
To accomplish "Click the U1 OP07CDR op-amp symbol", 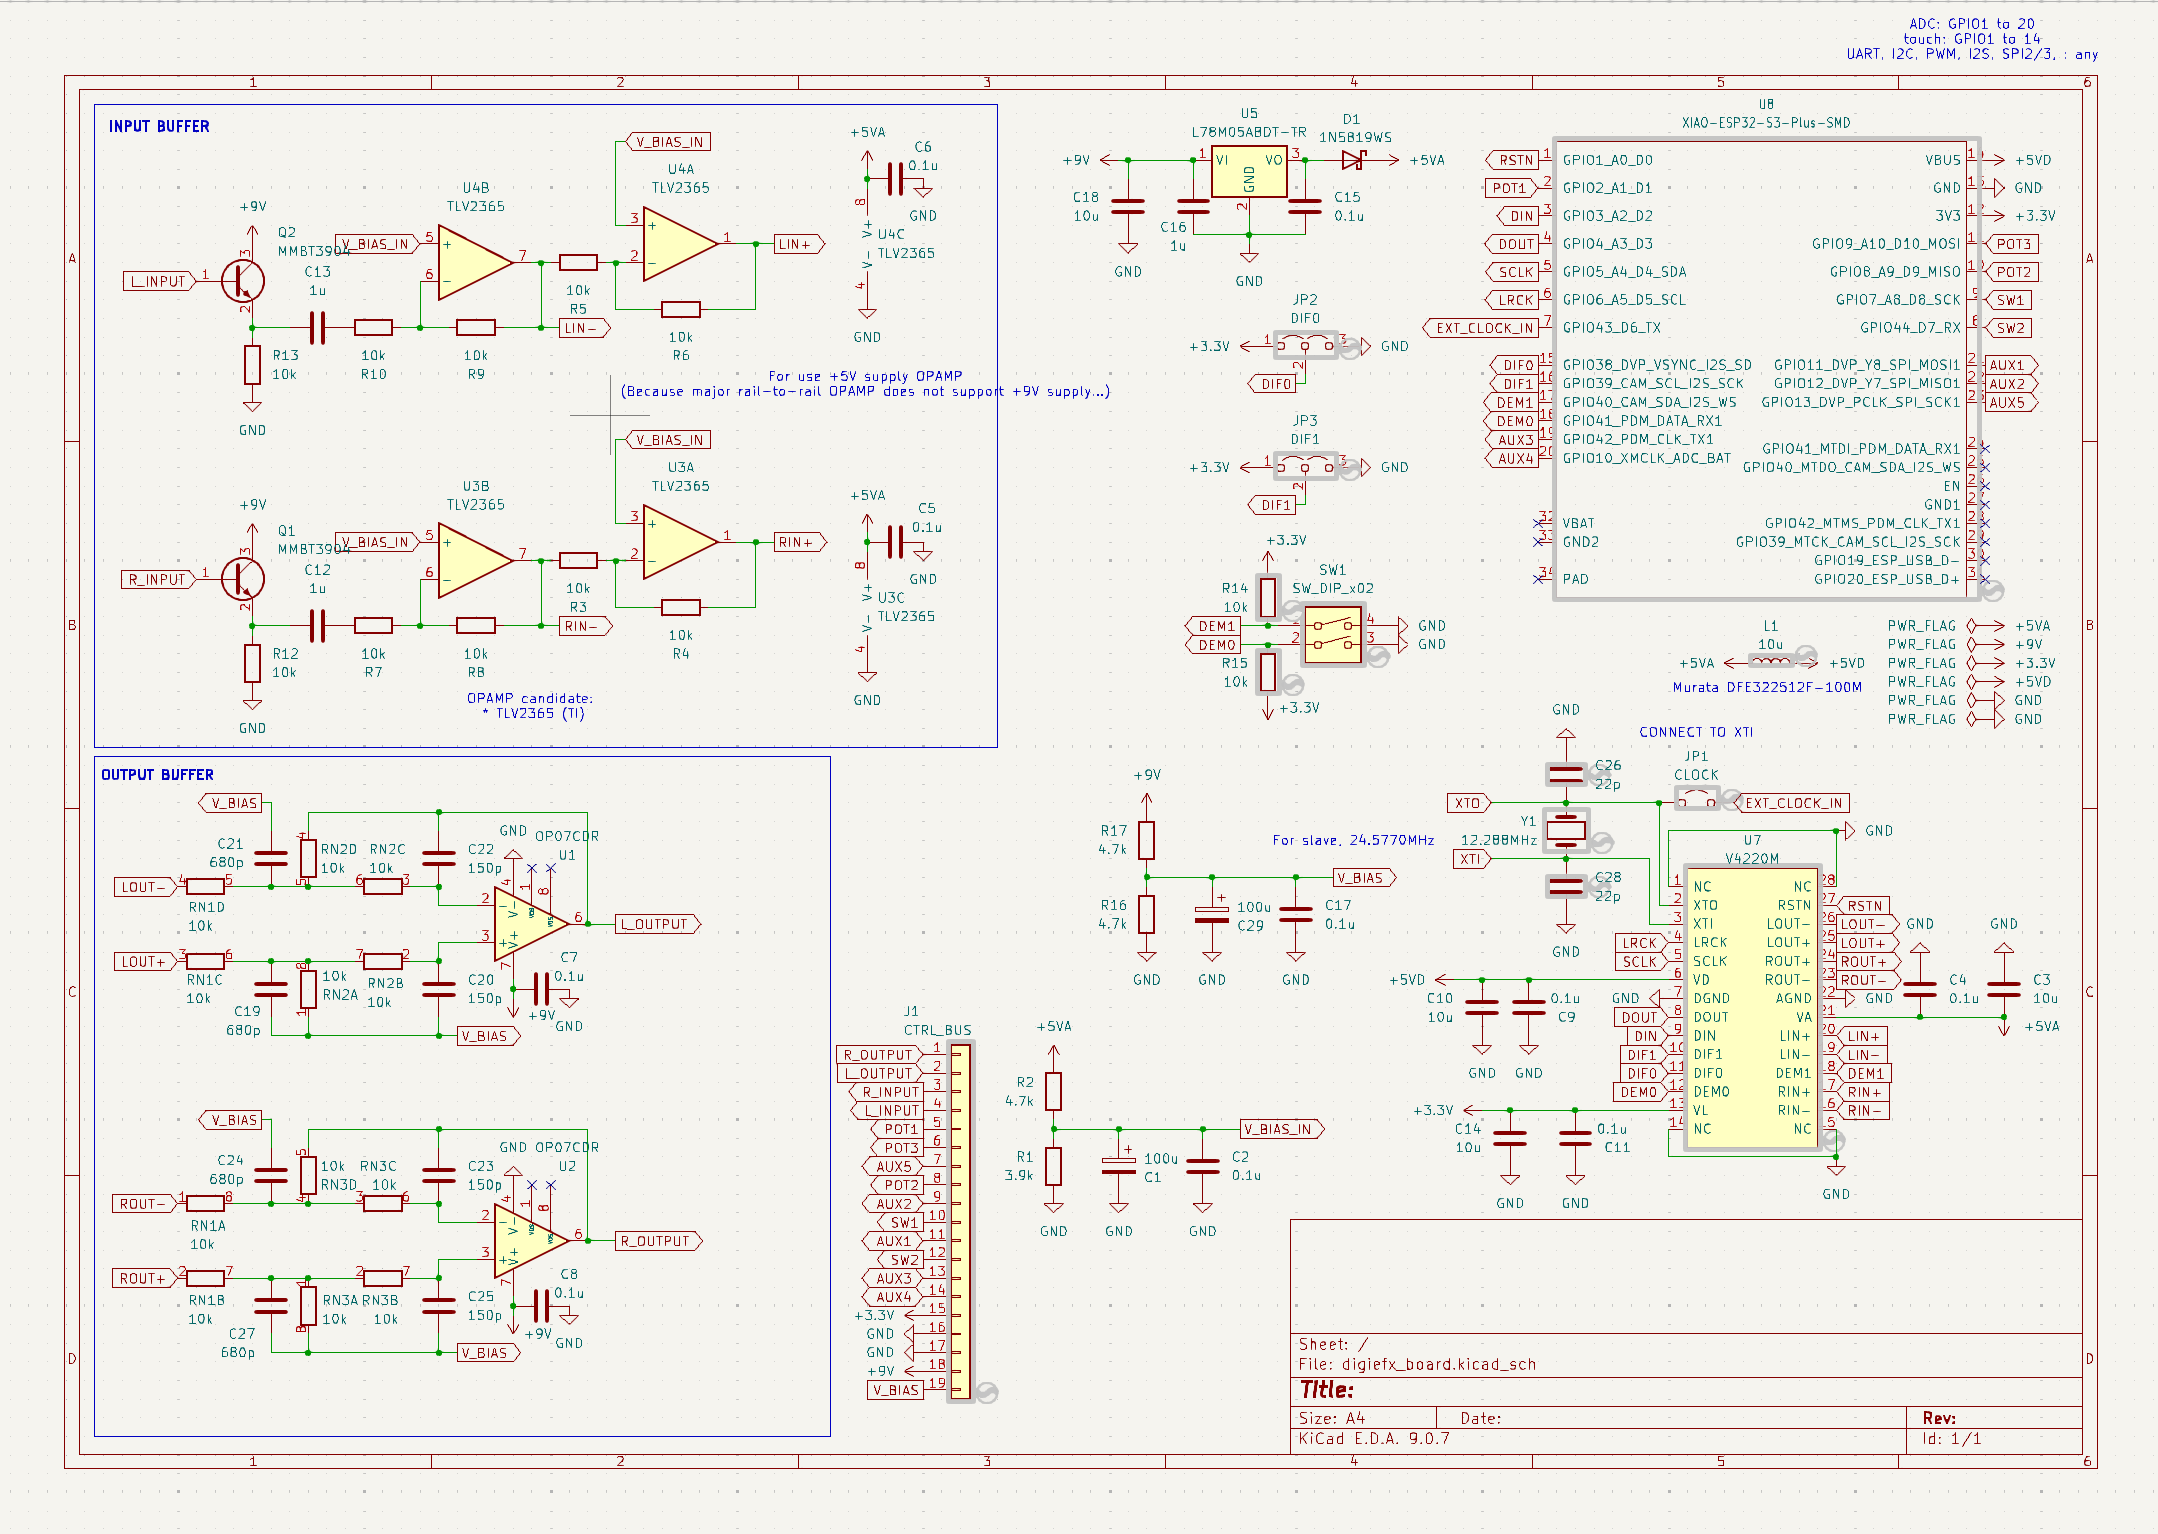I will (531, 924).
